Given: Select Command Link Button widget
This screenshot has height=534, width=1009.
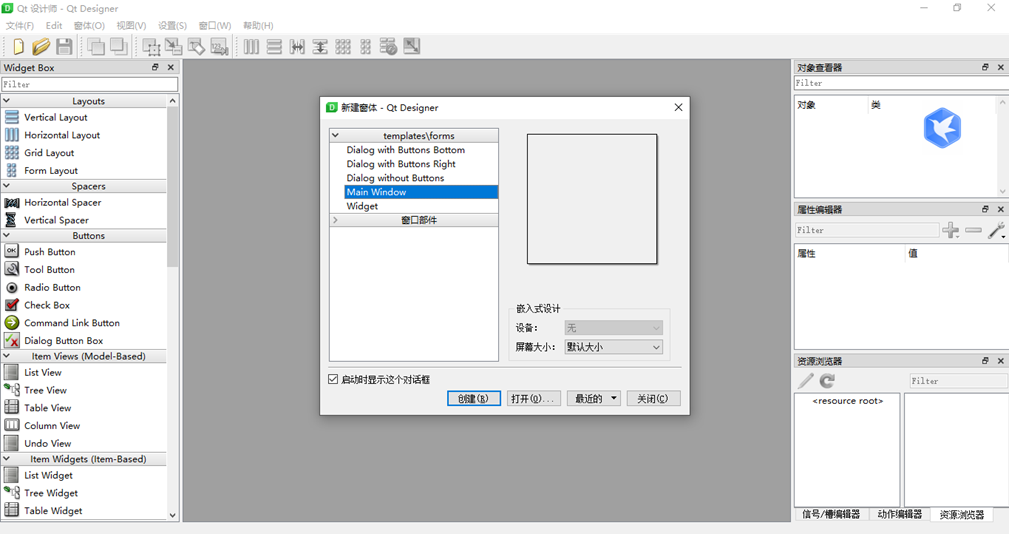Looking at the screenshot, I should point(71,323).
